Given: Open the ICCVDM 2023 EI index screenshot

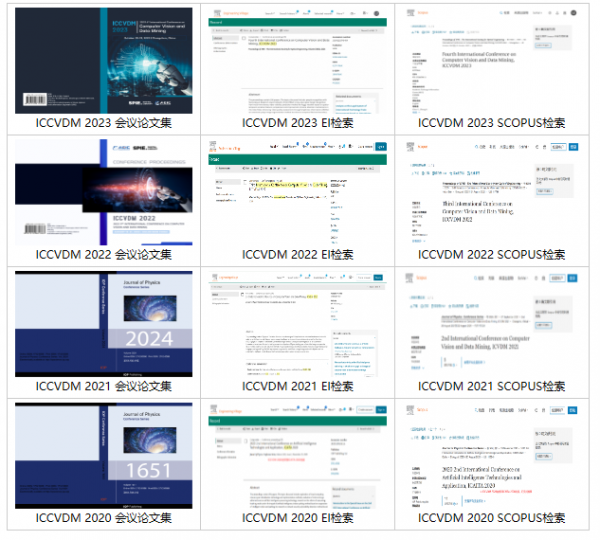Looking at the screenshot, I should coord(298,61).
